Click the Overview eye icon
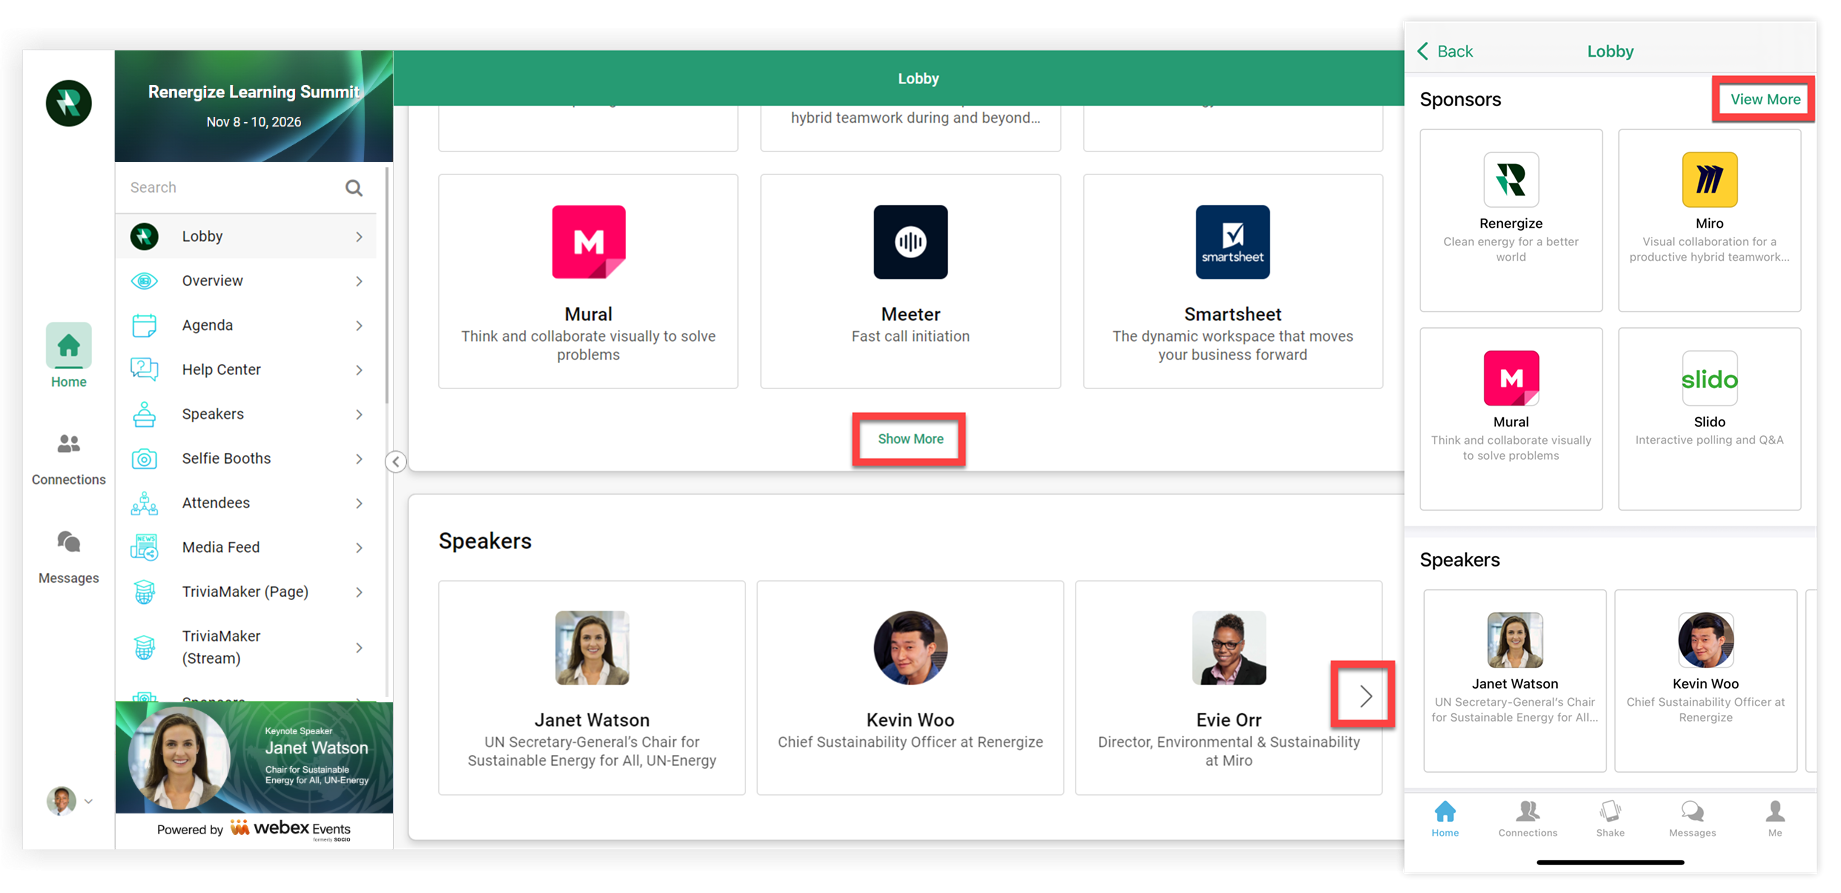Image resolution: width=1841 pixels, height=893 pixels. click(144, 281)
